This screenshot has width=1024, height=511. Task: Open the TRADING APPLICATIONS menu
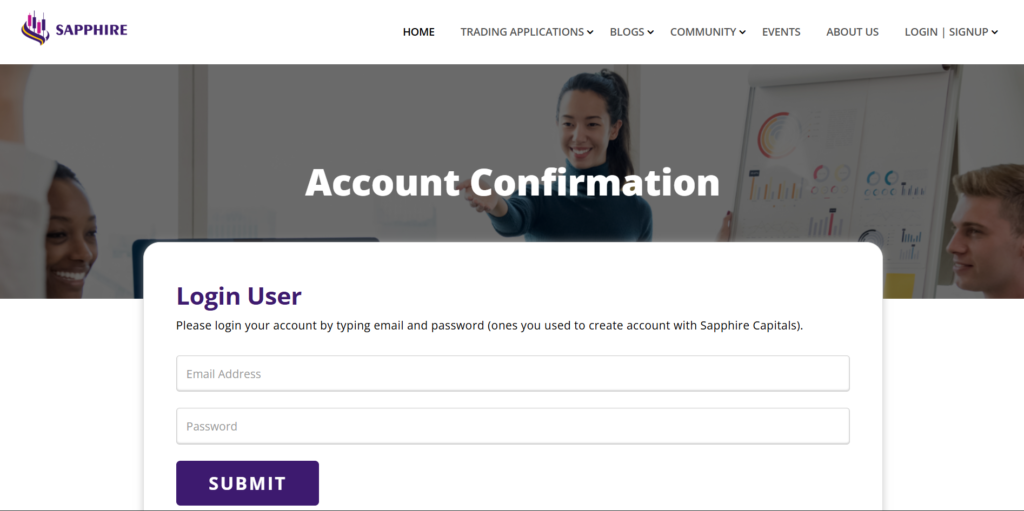click(x=522, y=32)
